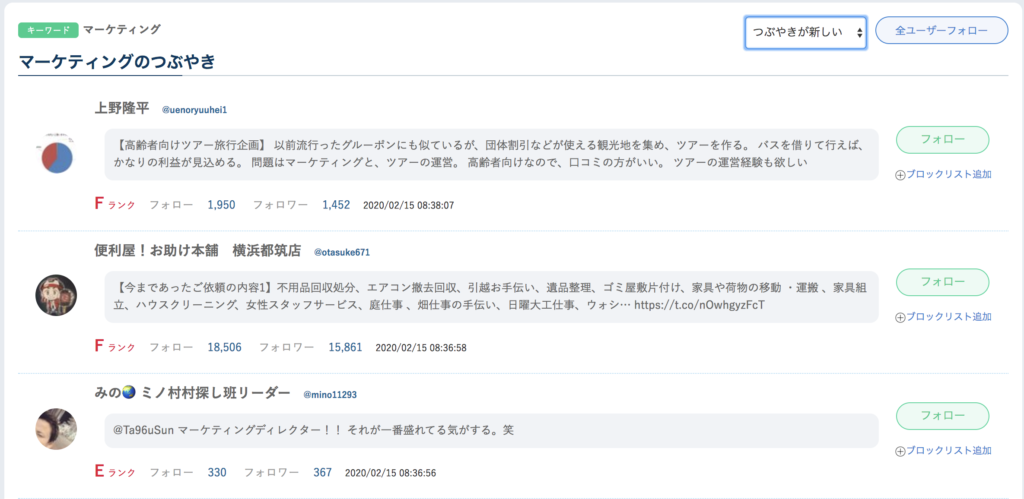Follow user 上野隆平
Image resolution: width=1024 pixels, height=499 pixels.
point(942,140)
